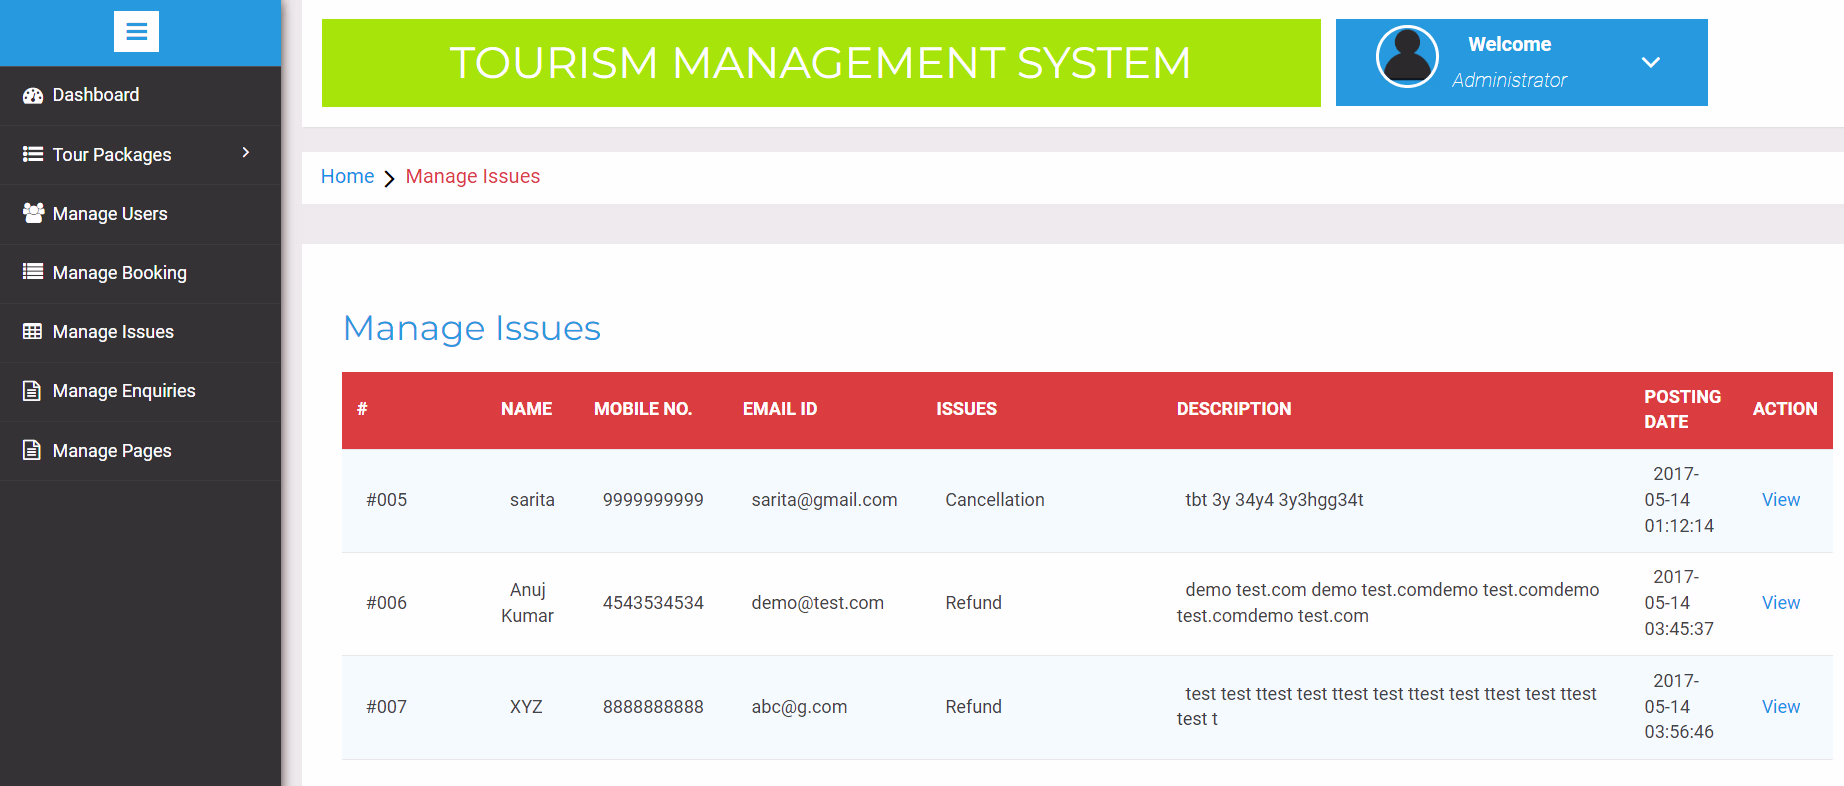Open Manage Pages in sidebar

(x=140, y=451)
